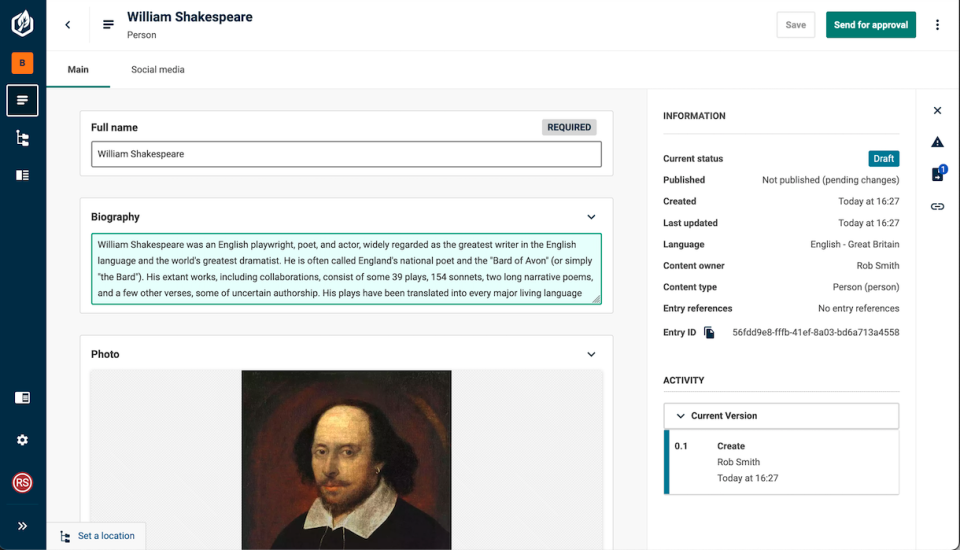Image resolution: width=960 pixels, height=550 pixels.
Task: Click the Save button
Action: [x=795, y=25]
